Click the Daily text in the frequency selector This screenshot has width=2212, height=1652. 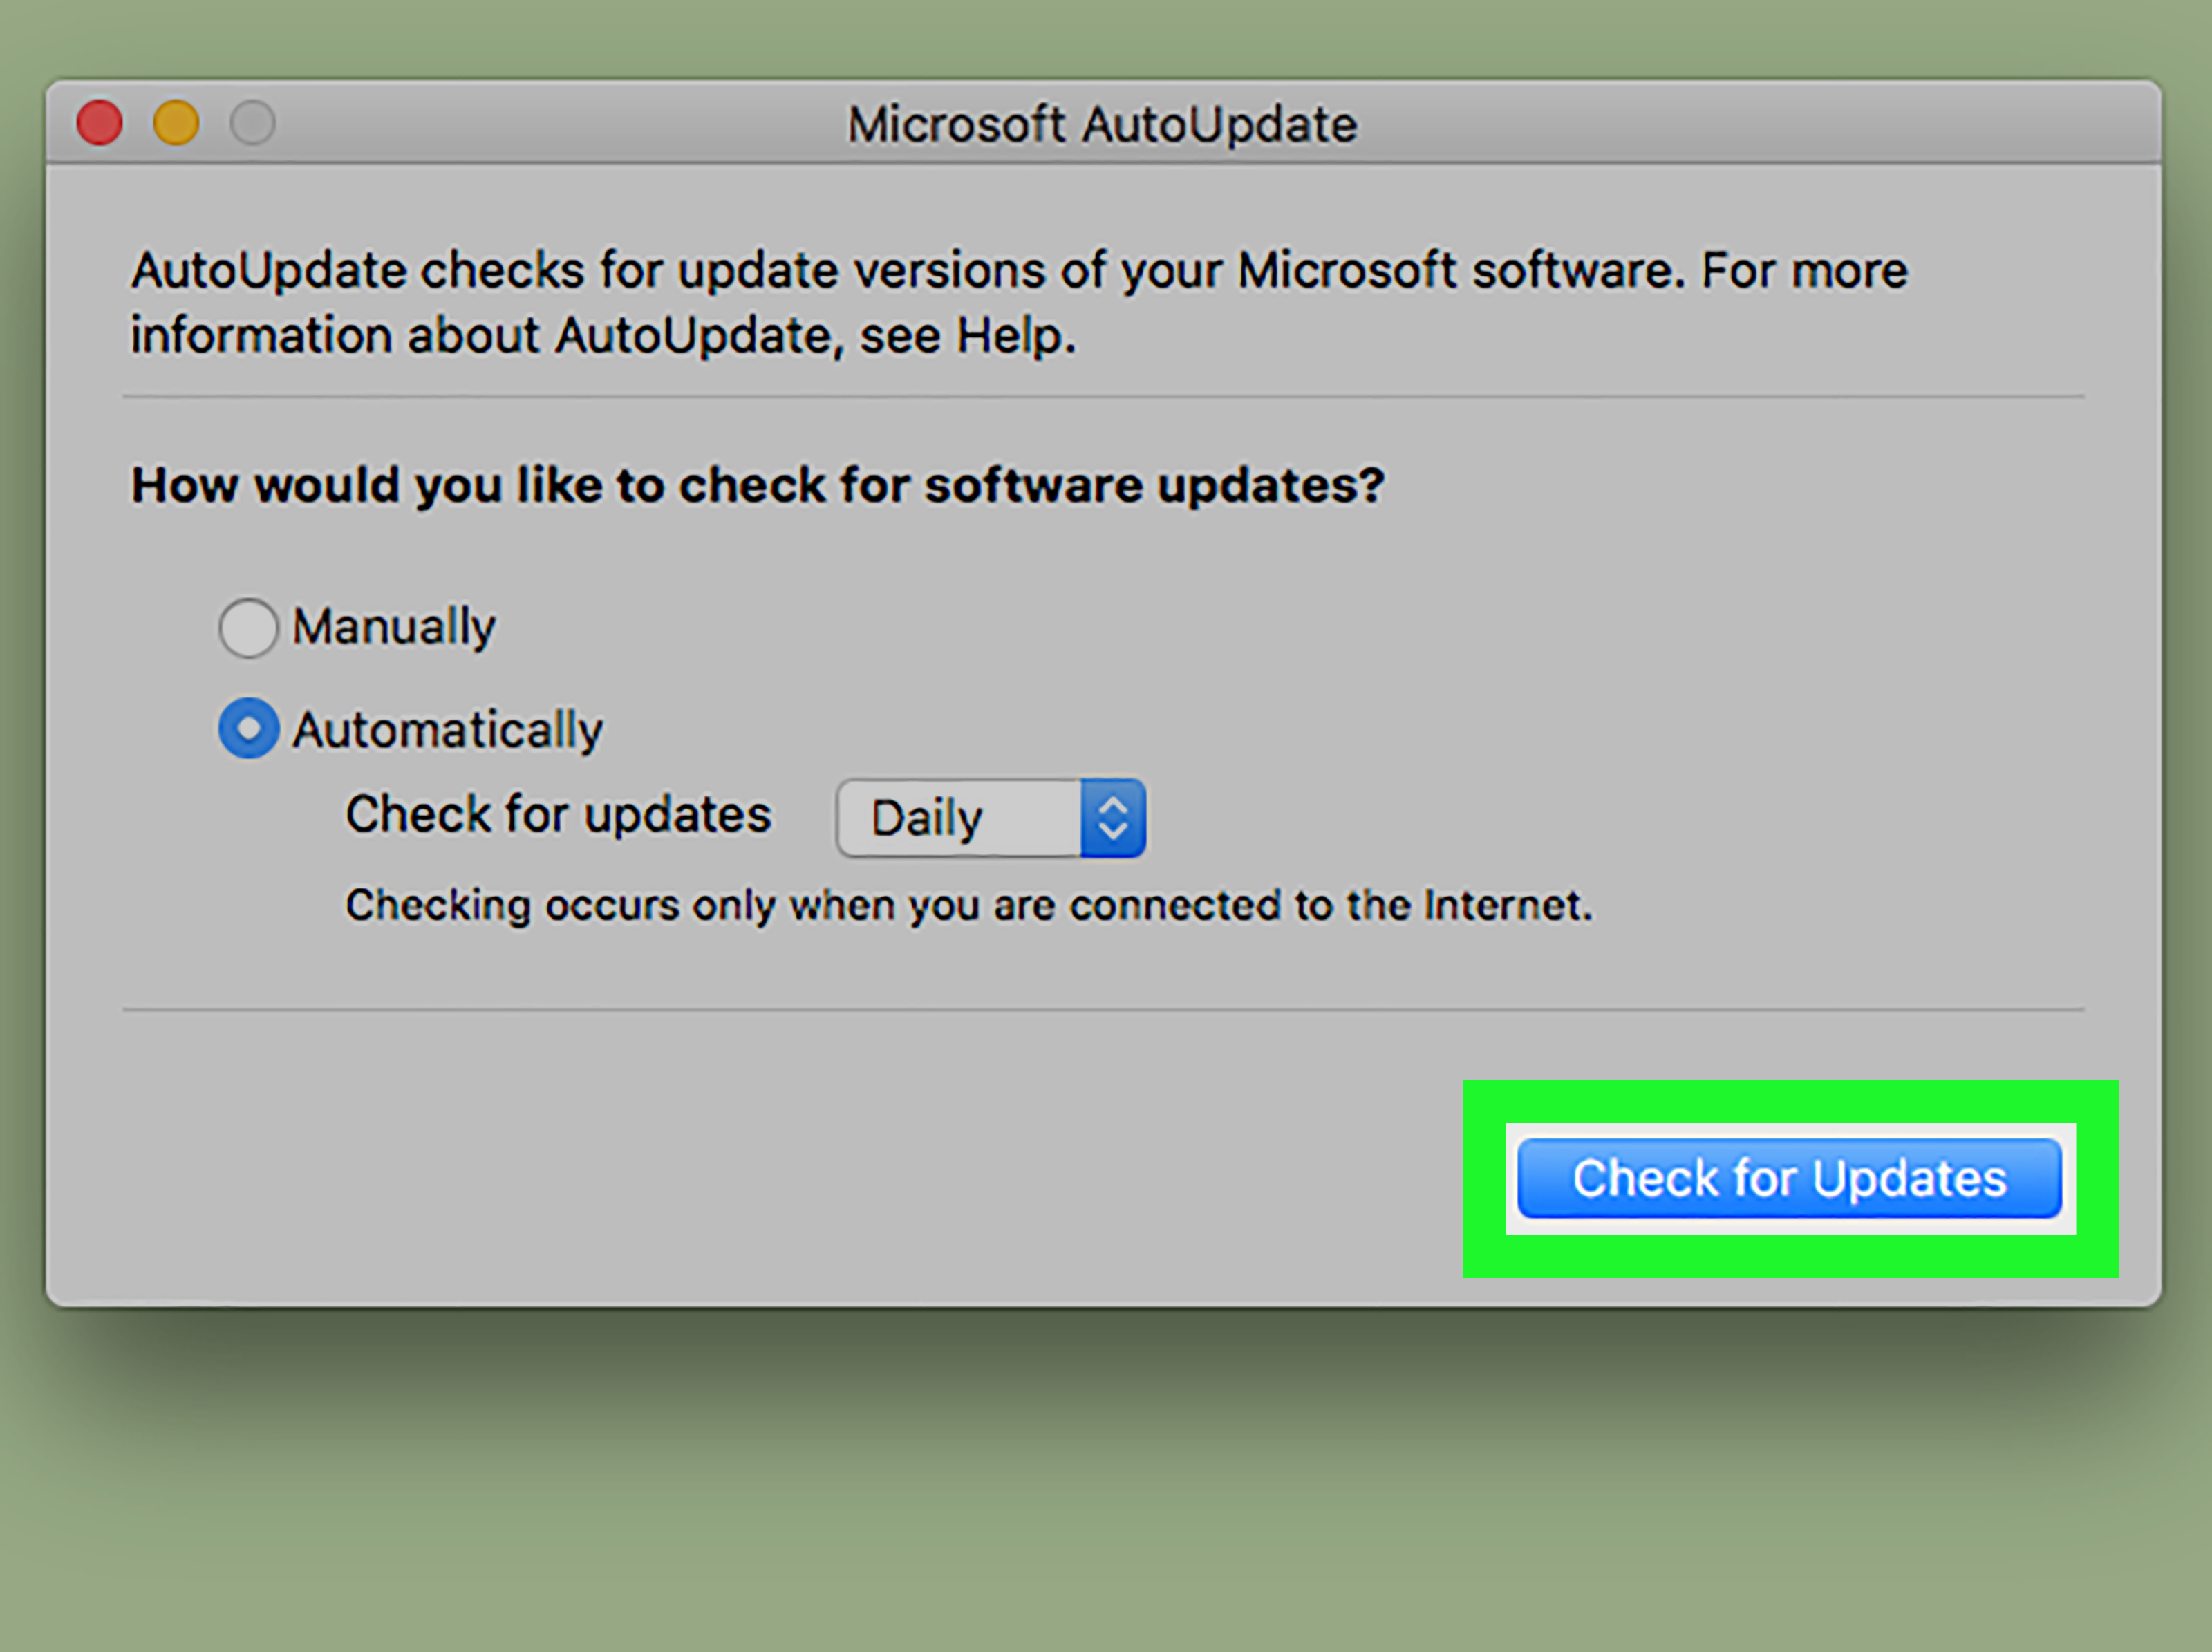pyautogui.click(x=927, y=819)
